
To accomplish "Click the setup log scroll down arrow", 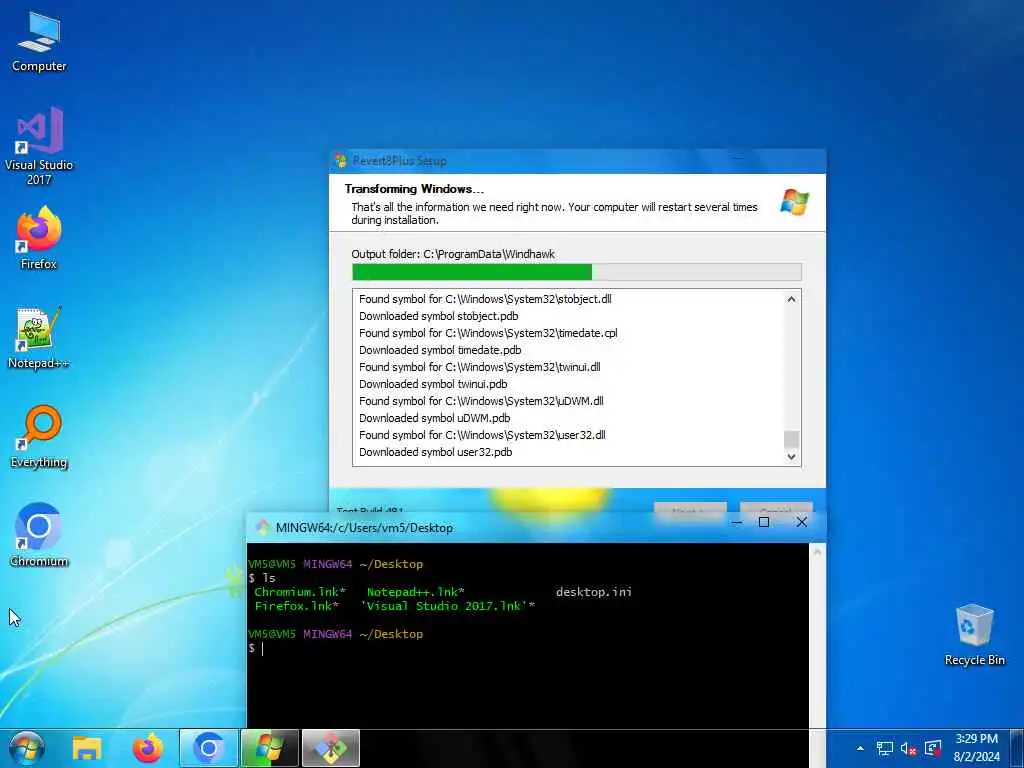I will coord(792,456).
